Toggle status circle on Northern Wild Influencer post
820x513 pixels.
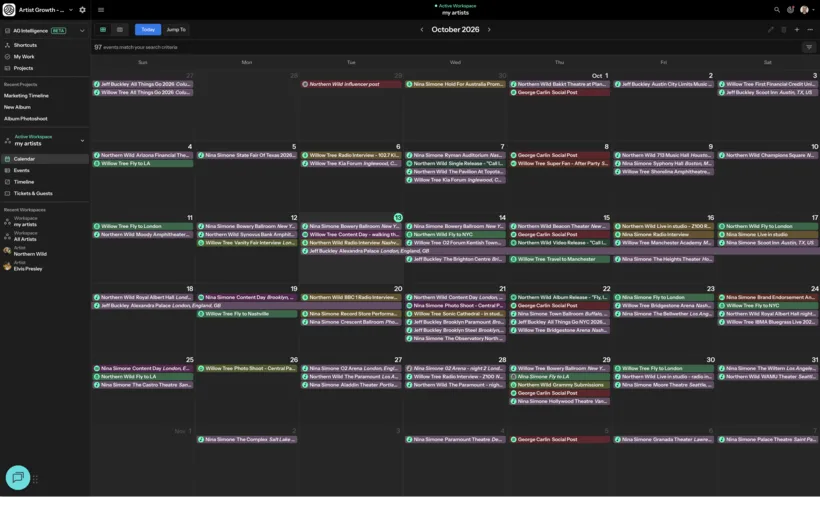click(305, 84)
